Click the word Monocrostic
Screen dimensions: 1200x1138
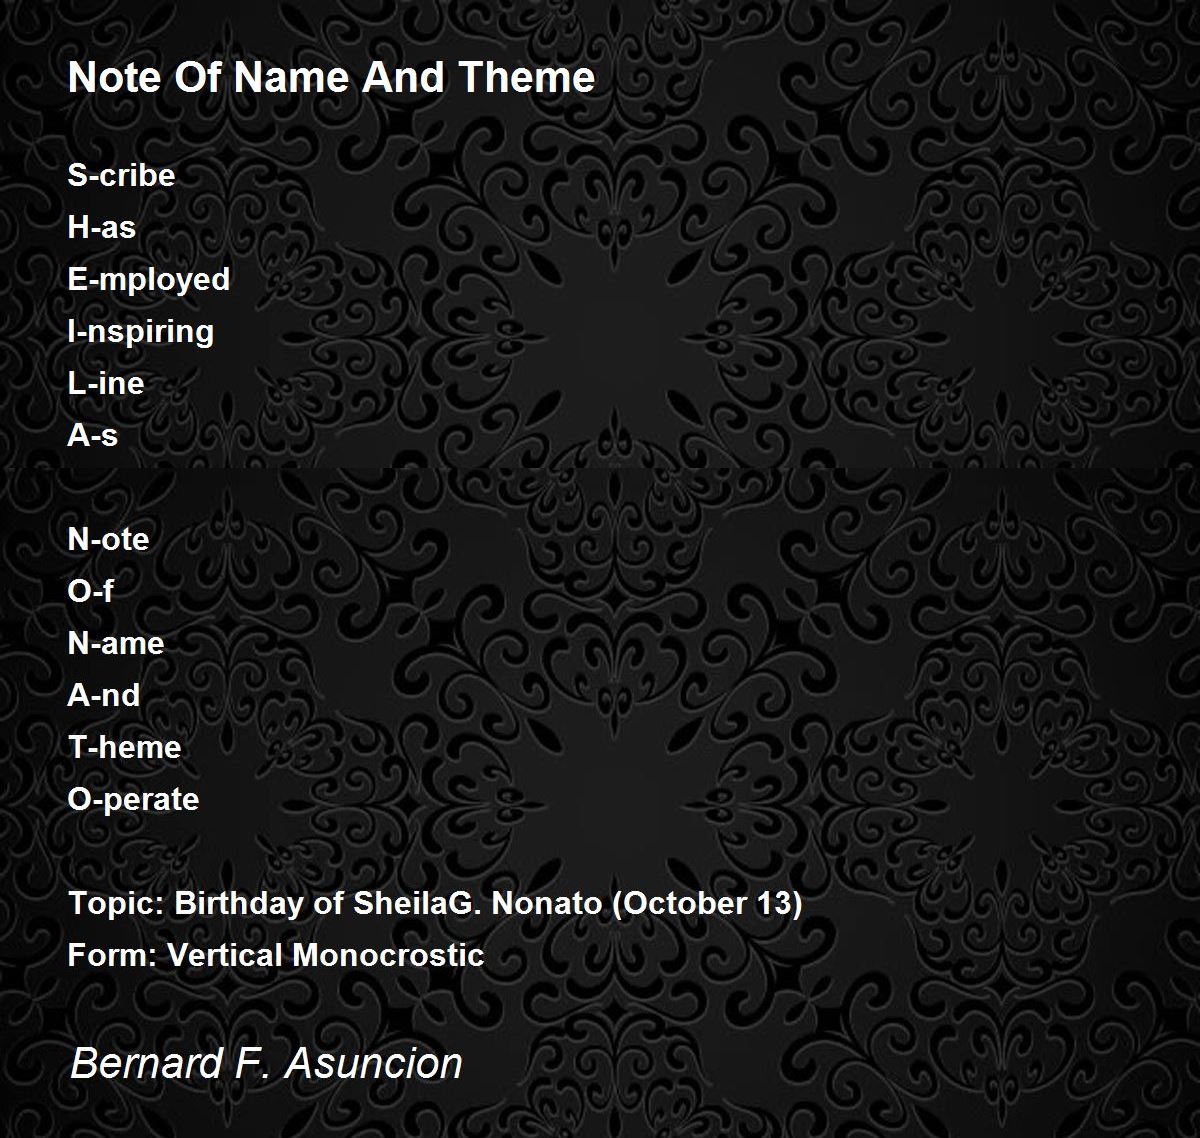pos(388,955)
